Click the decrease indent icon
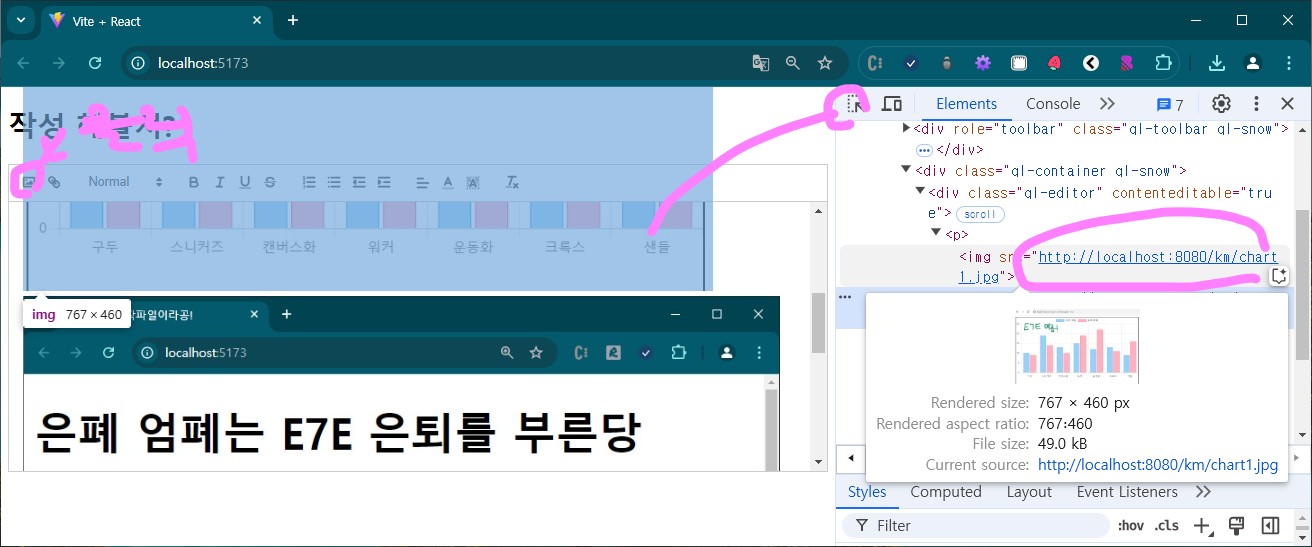 [x=359, y=182]
